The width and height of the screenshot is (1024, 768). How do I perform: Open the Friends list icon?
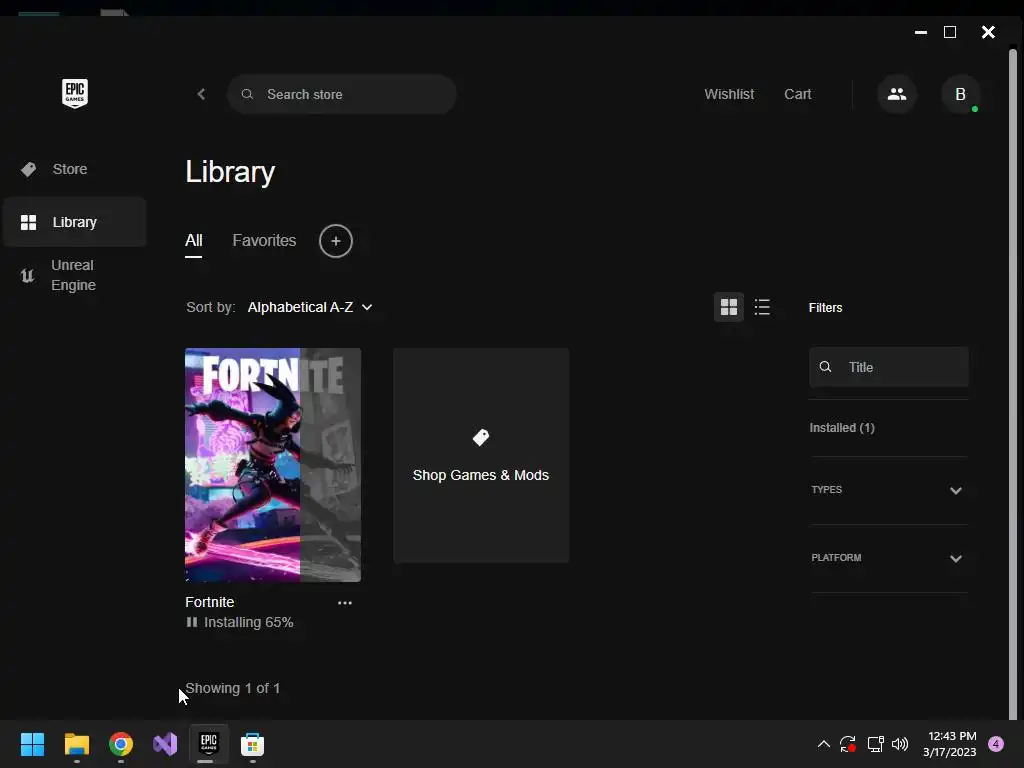tap(897, 94)
